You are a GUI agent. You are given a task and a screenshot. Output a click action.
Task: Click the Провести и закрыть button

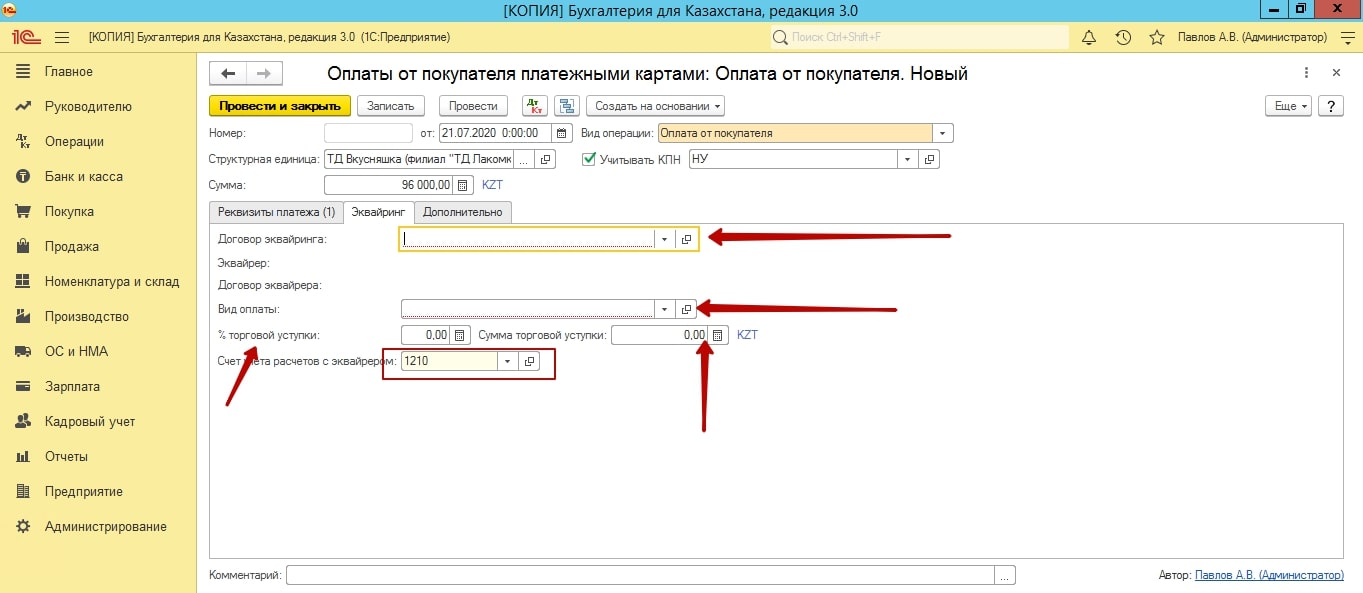click(279, 106)
